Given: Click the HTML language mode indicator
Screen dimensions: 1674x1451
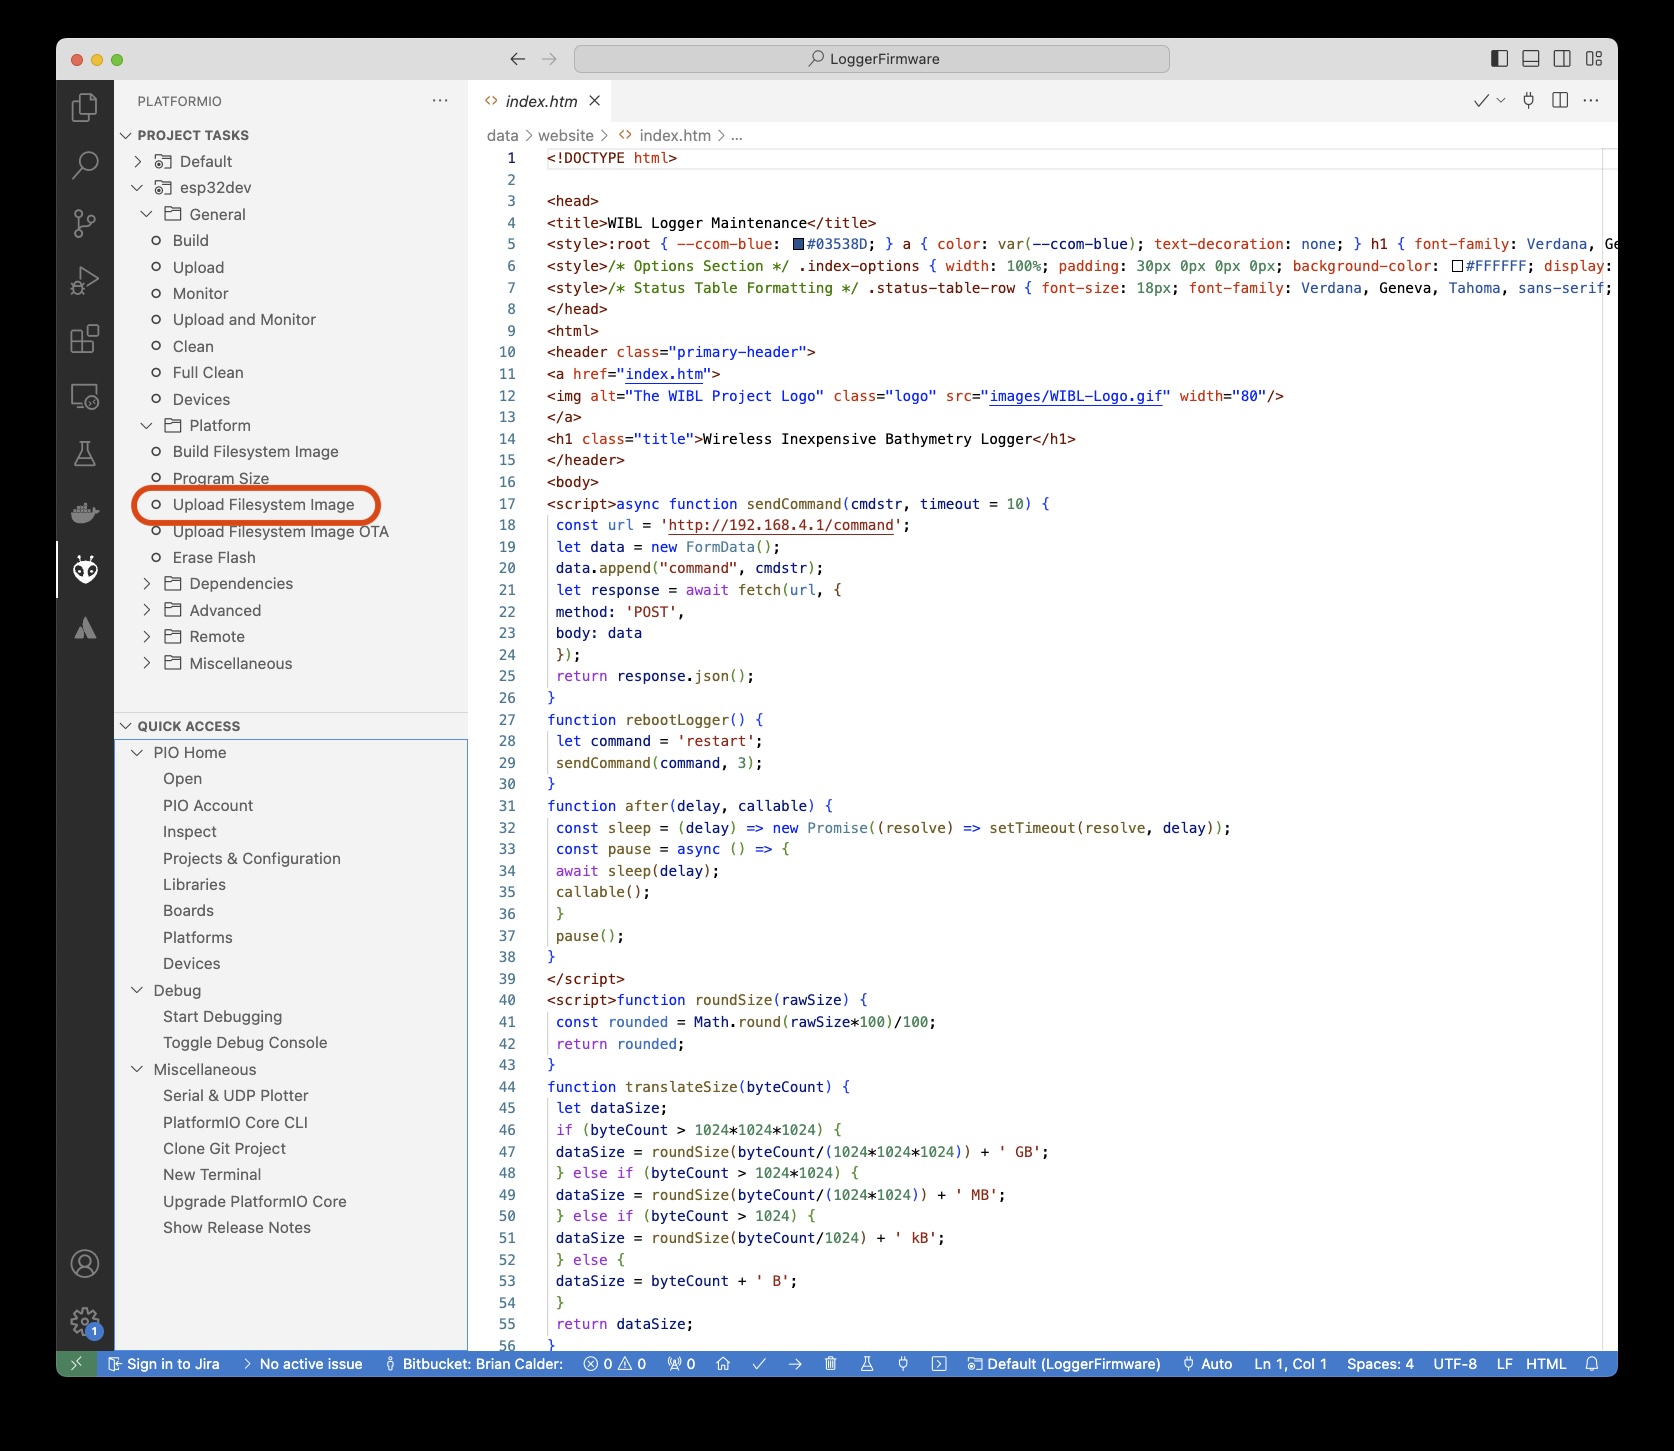Looking at the screenshot, I should (1546, 1364).
